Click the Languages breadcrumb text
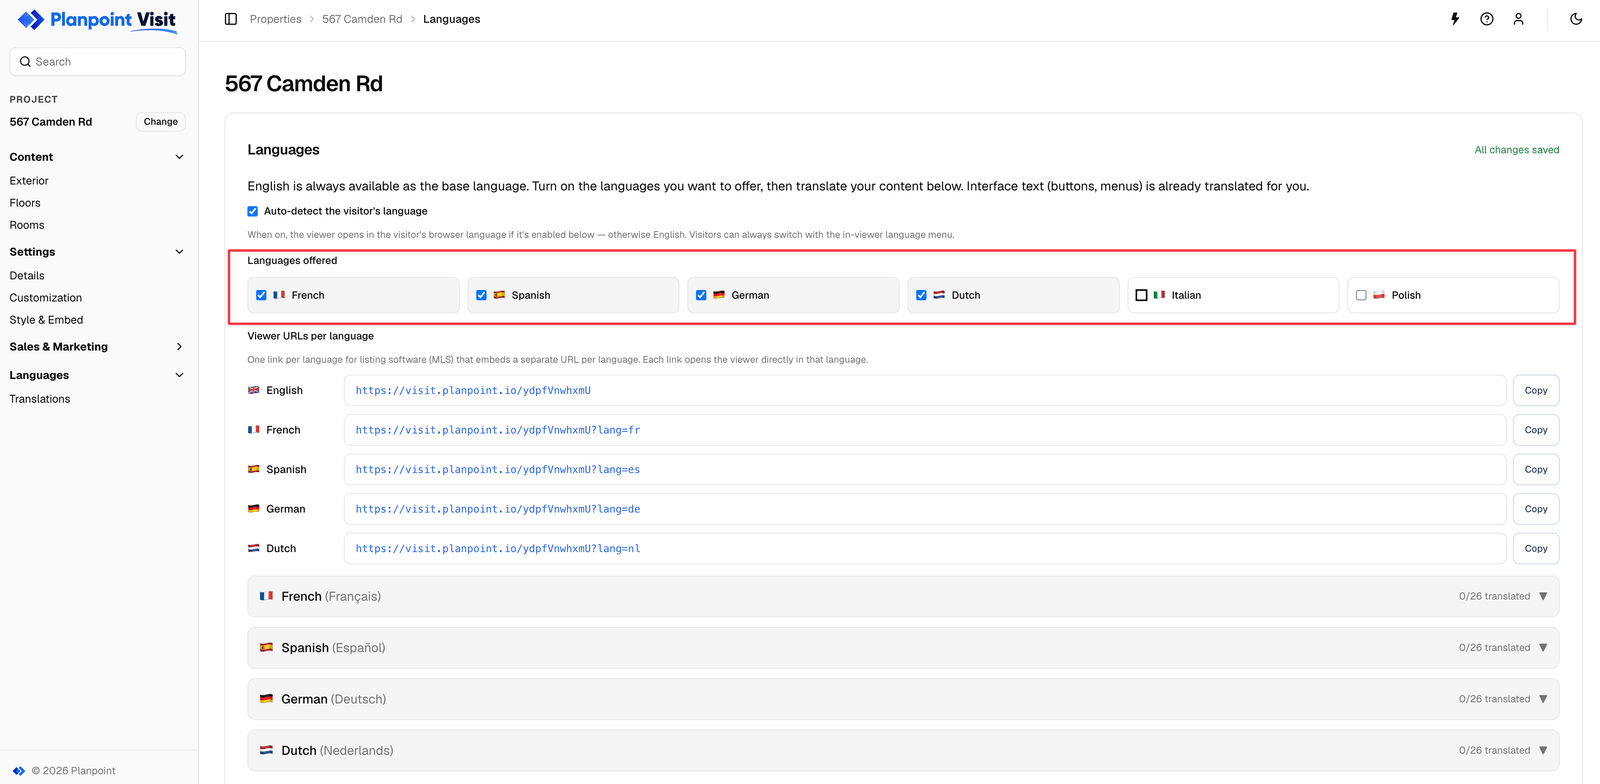1600x784 pixels. coord(451,19)
